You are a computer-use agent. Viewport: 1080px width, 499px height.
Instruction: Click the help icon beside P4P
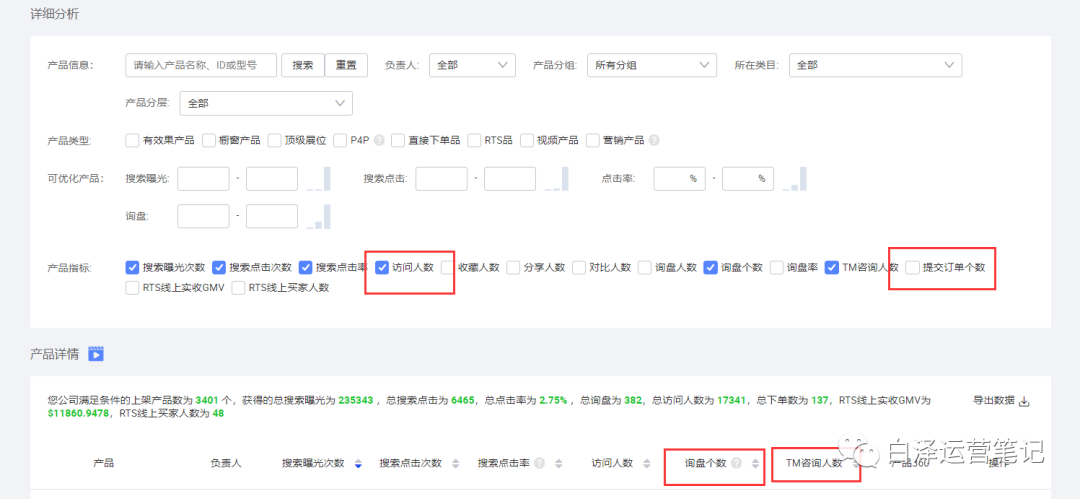pyautogui.click(x=378, y=140)
